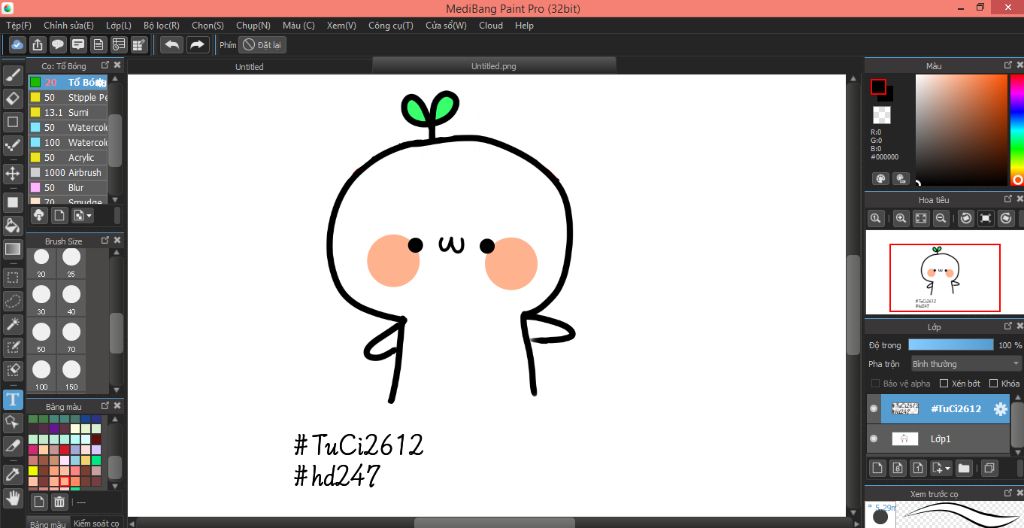Download cloud brushes icon in brush panel

[39, 215]
